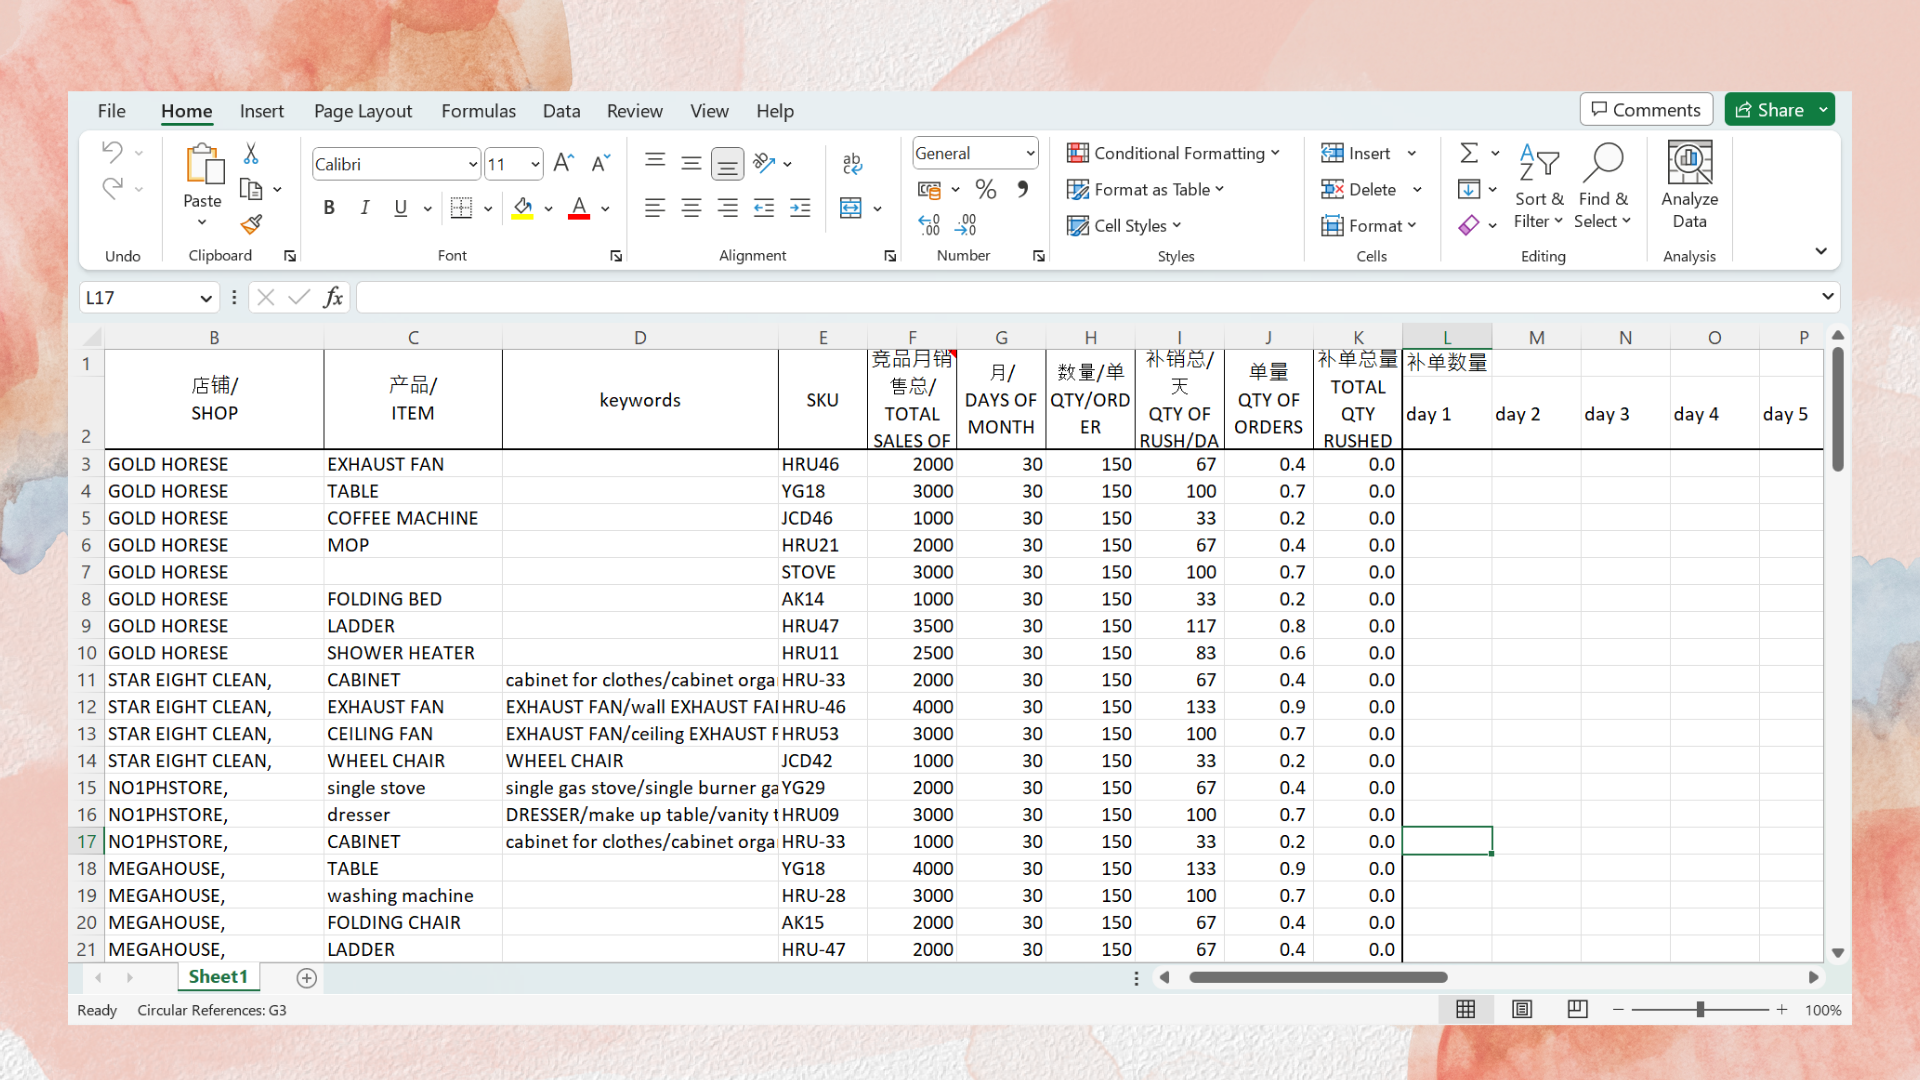Apply the red font color
This screenshot has width=1920, height=1080.
pos(579,208)
